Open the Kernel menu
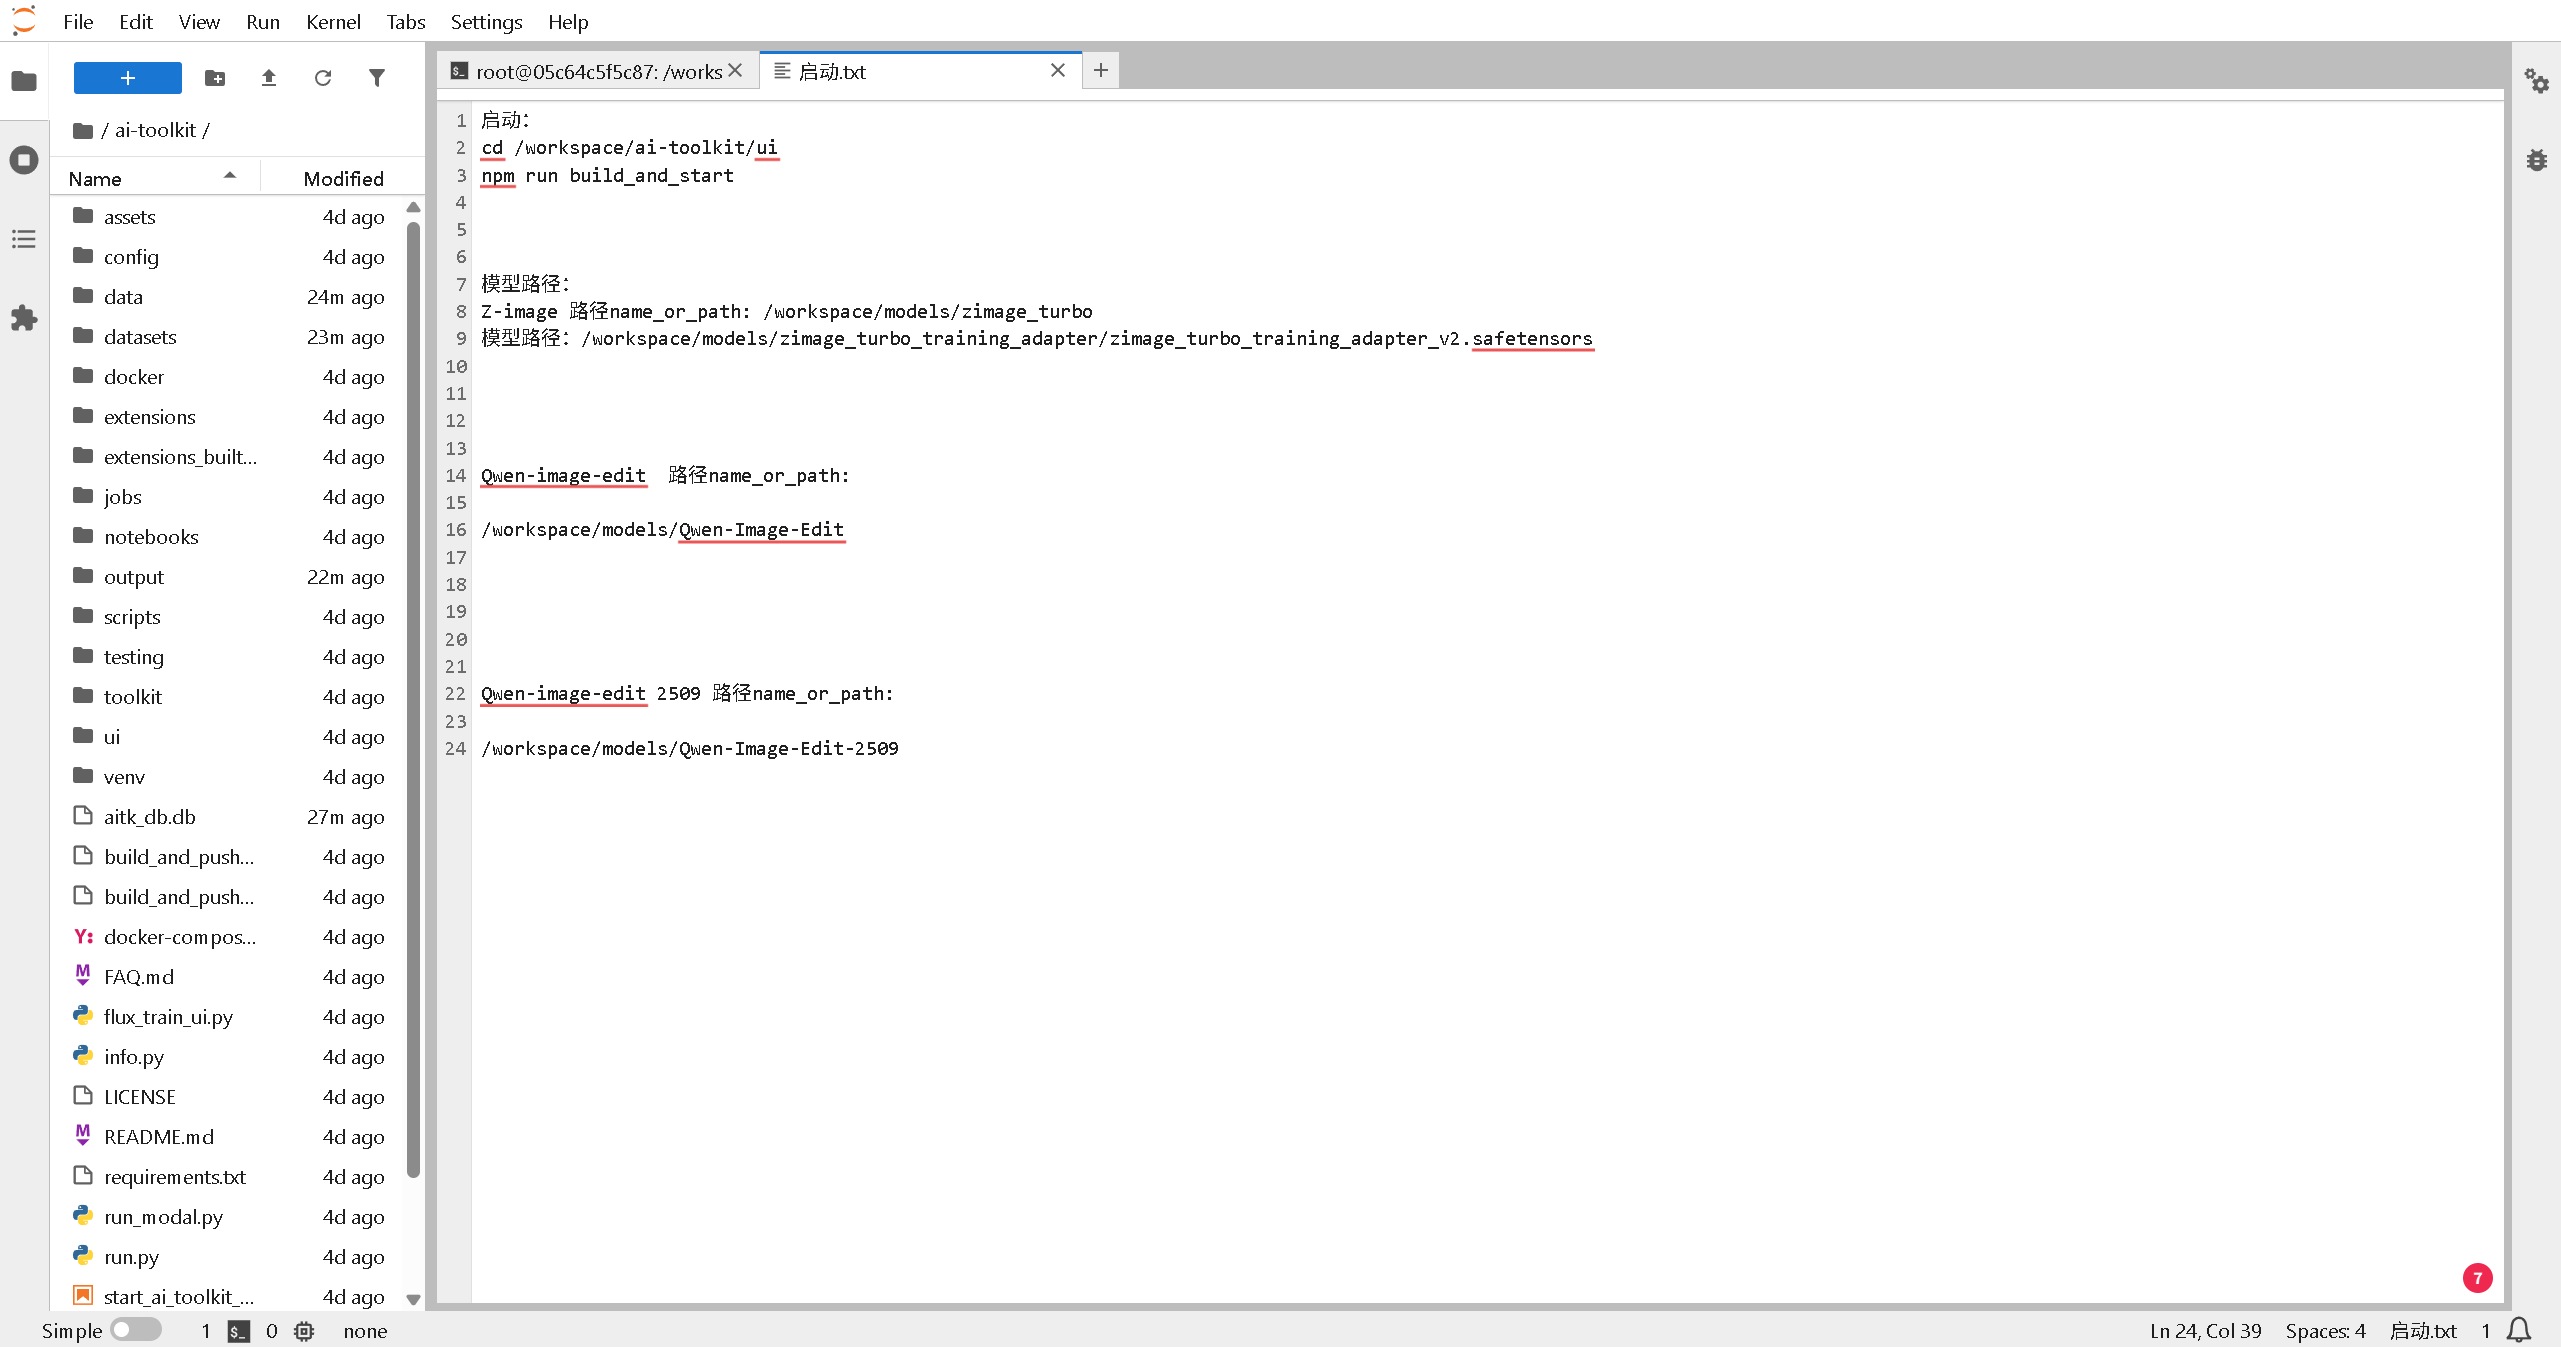This screenshot has height=1347, width=2561. (333, 21)
